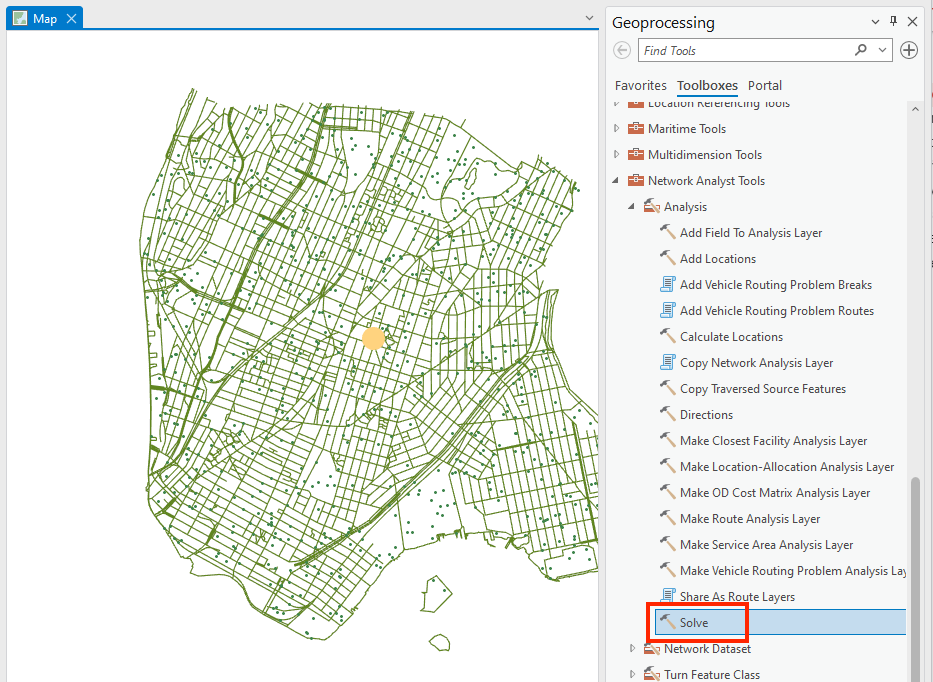Open the Directions tool
This screenshot has width=933, height=682.
[x=706, y=415]
